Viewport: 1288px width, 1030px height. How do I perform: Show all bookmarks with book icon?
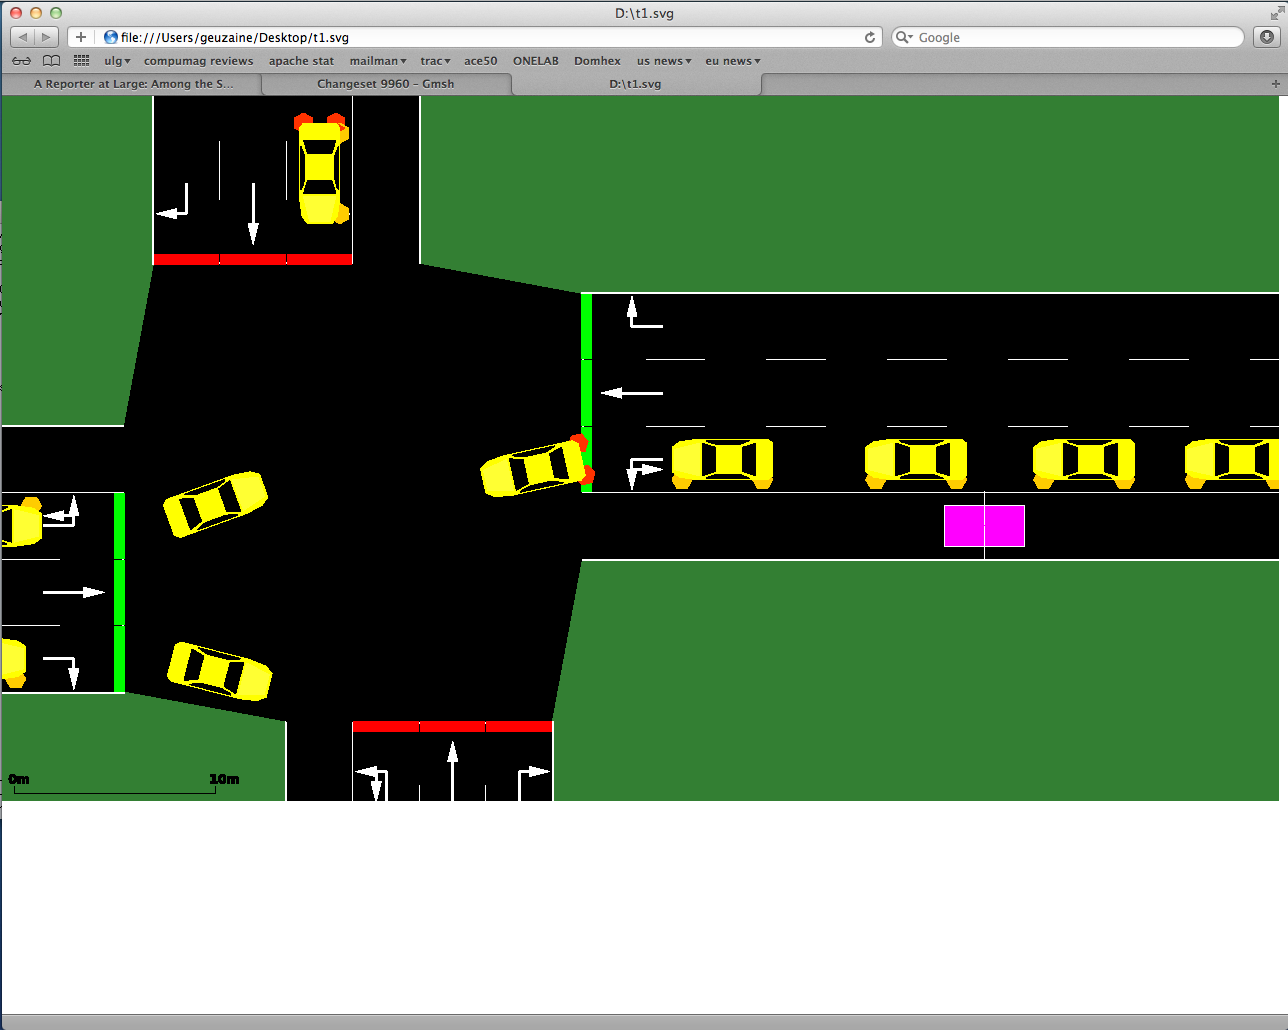tap(51, 61)
